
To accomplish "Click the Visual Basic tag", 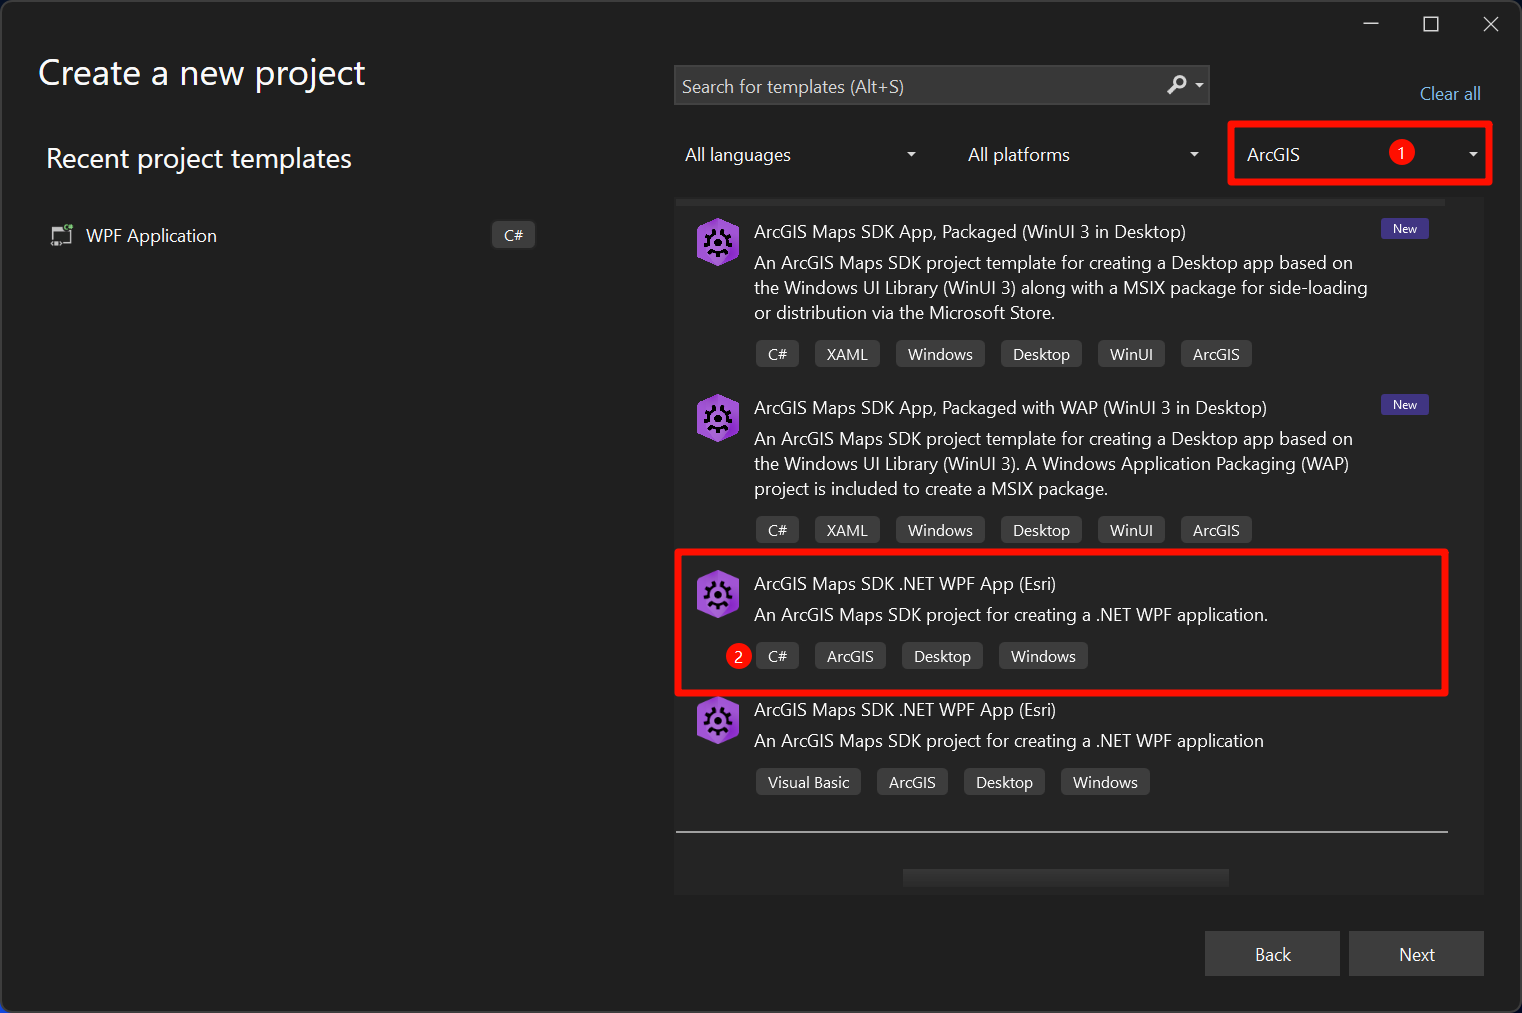I will point(808,782).
